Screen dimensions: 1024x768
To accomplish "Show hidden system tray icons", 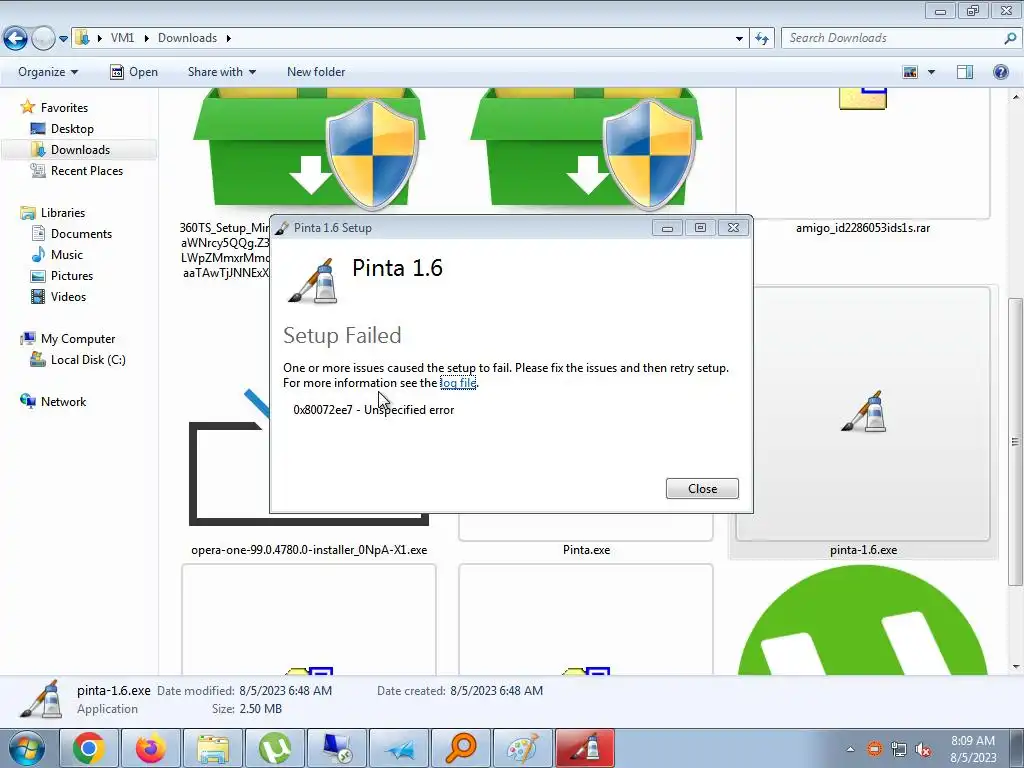I will 850,749.
